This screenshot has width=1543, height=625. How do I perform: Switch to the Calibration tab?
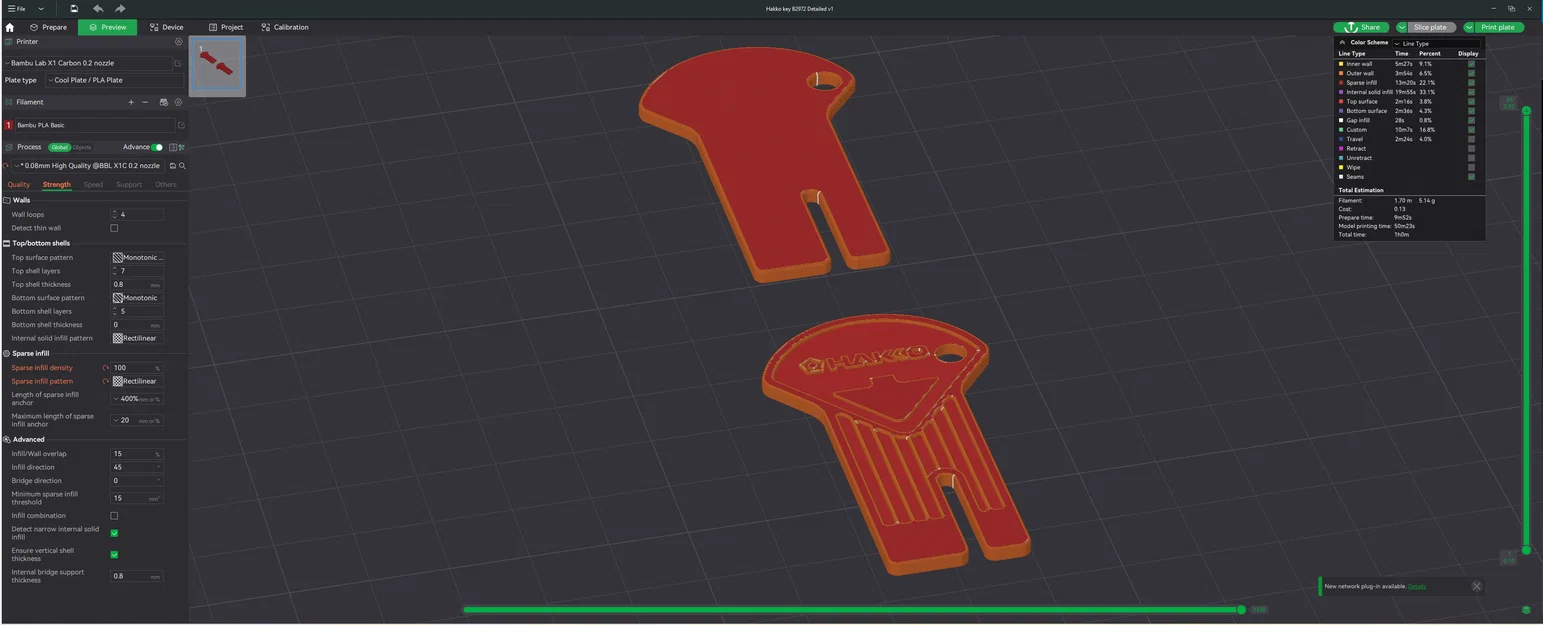pyautogui.click(x=285, y=27)
